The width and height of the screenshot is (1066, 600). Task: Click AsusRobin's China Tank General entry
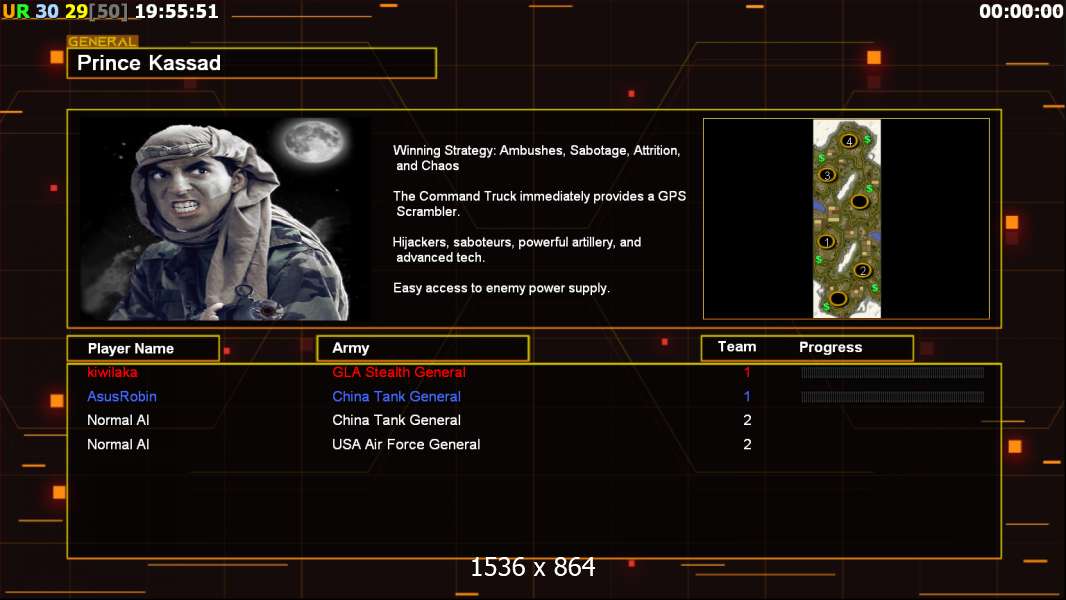click(x=396, y=396)
